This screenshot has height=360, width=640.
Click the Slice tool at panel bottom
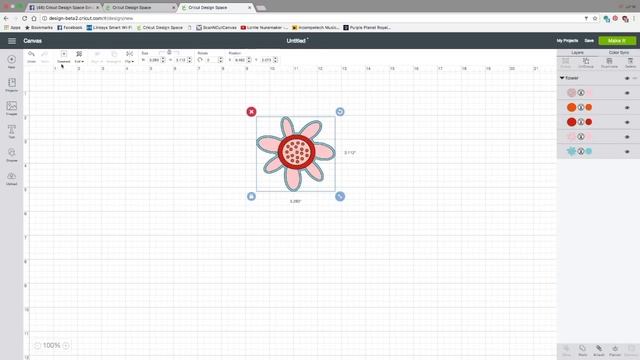point(566,351)
